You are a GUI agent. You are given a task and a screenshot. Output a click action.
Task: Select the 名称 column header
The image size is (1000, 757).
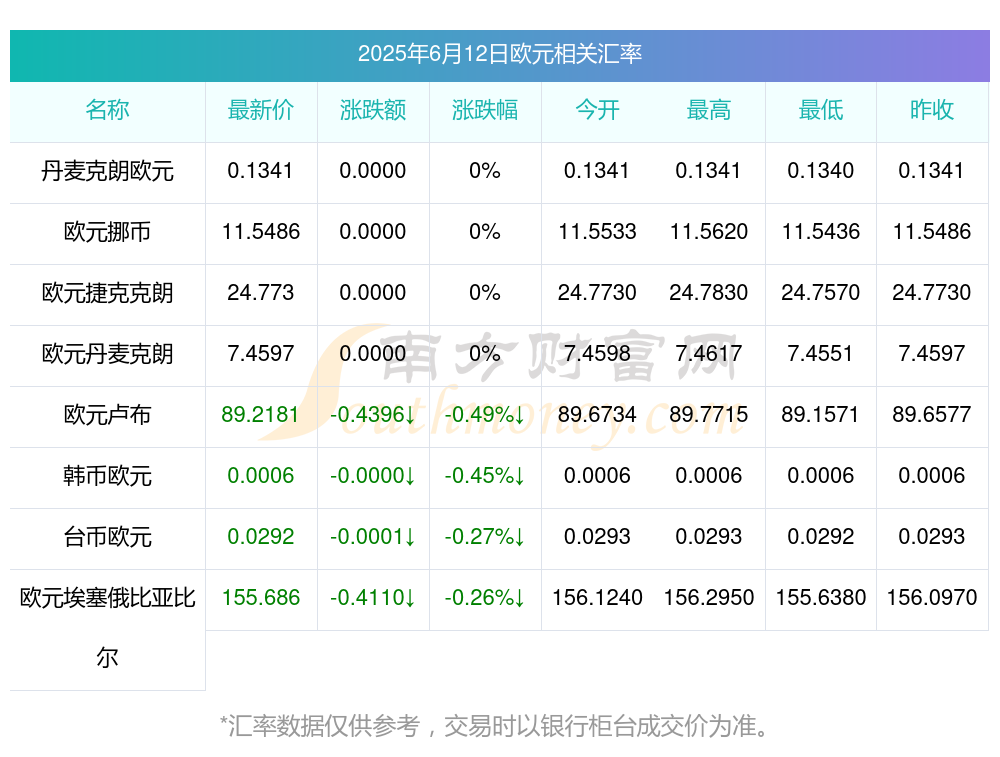click(107, 110)
